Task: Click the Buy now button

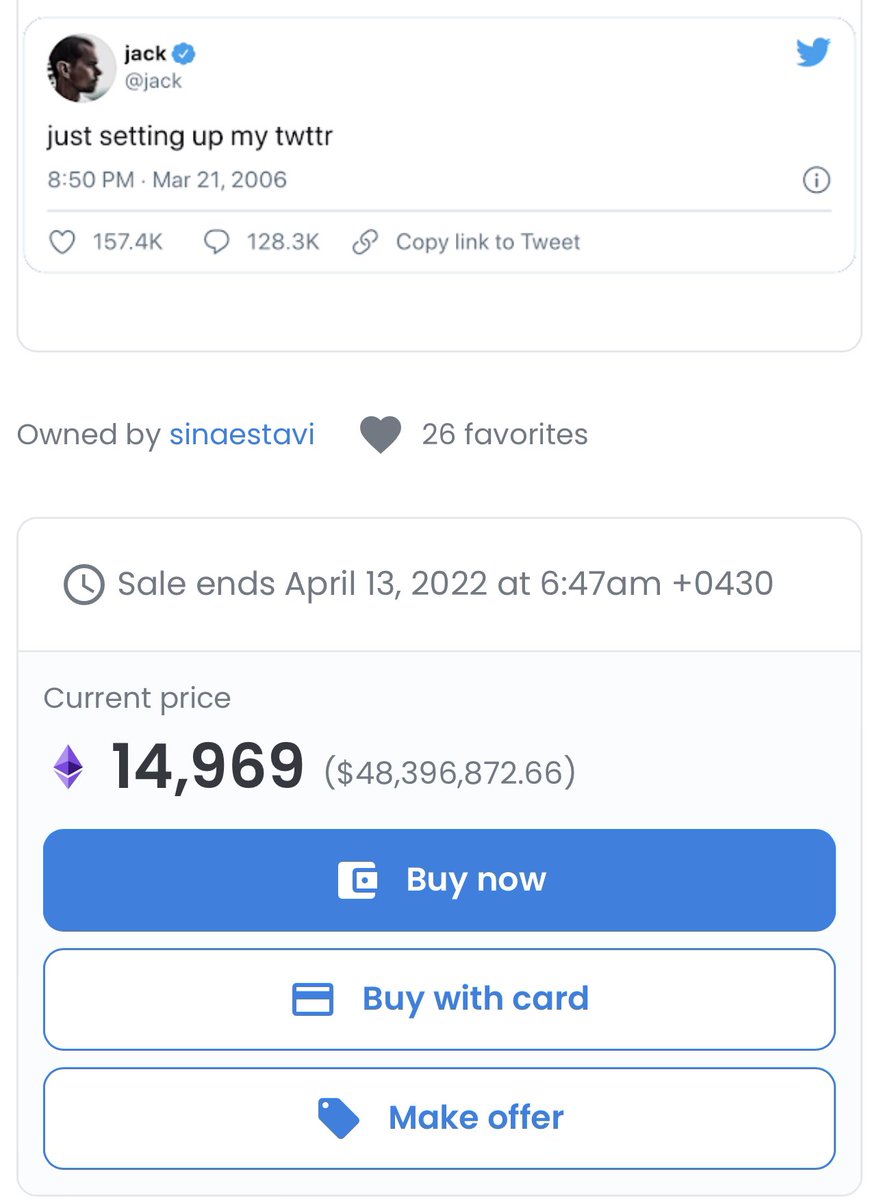Action: pos(439,880)
